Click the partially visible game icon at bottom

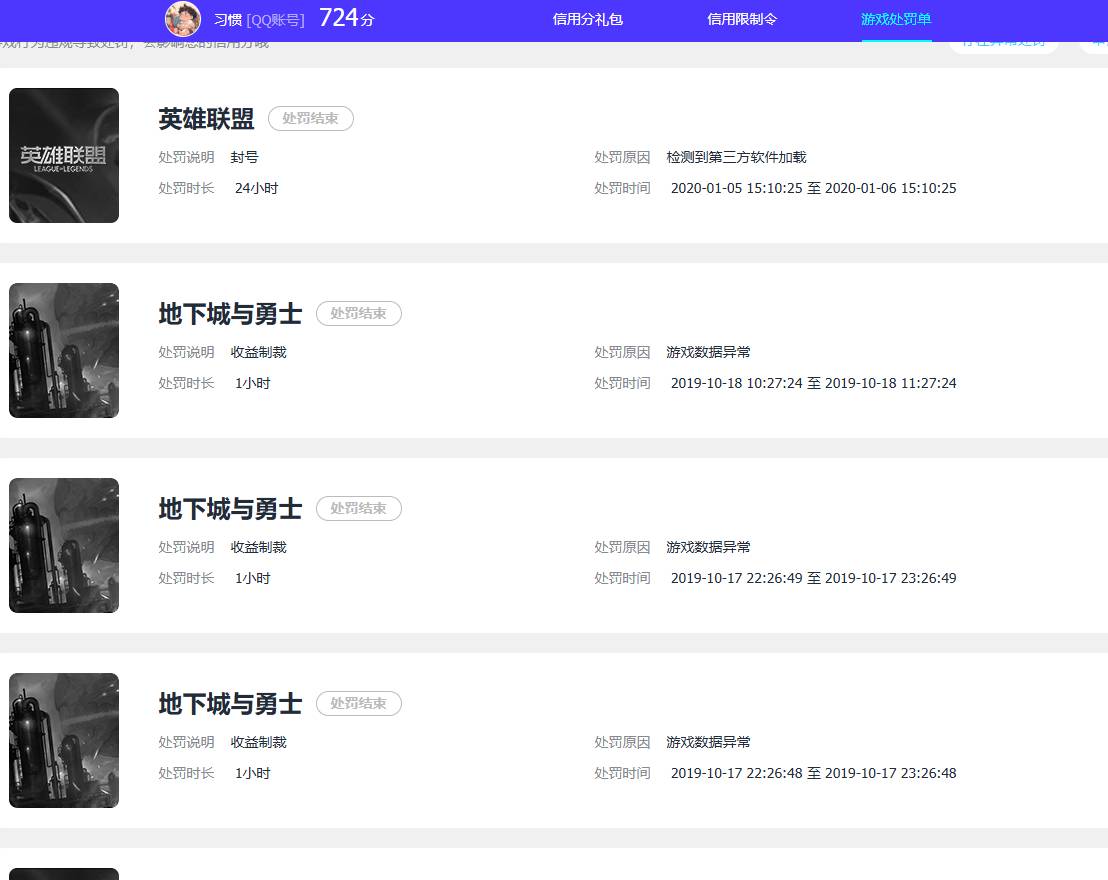(x=63, y=874)
